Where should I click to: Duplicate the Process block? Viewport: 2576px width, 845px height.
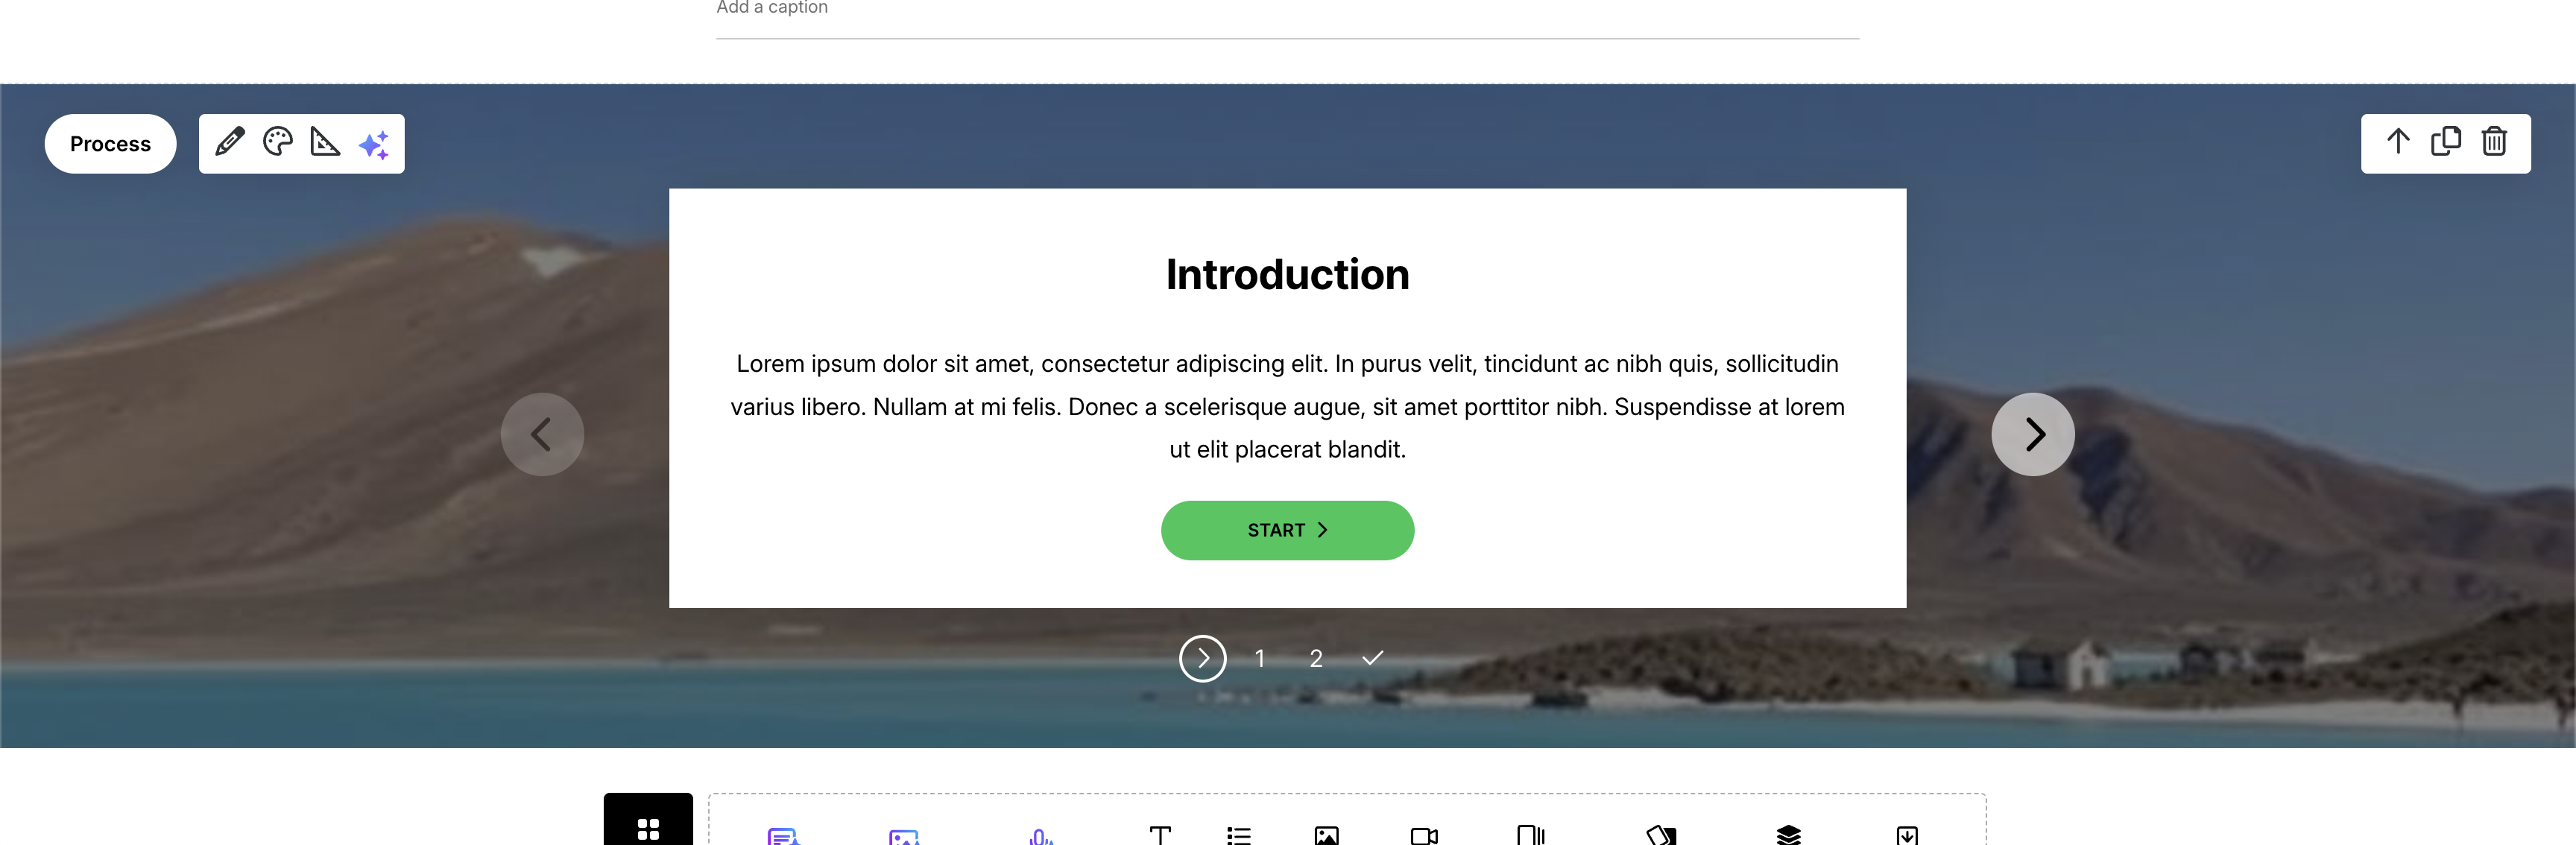pyautogui.click(x=2445, y=142)
